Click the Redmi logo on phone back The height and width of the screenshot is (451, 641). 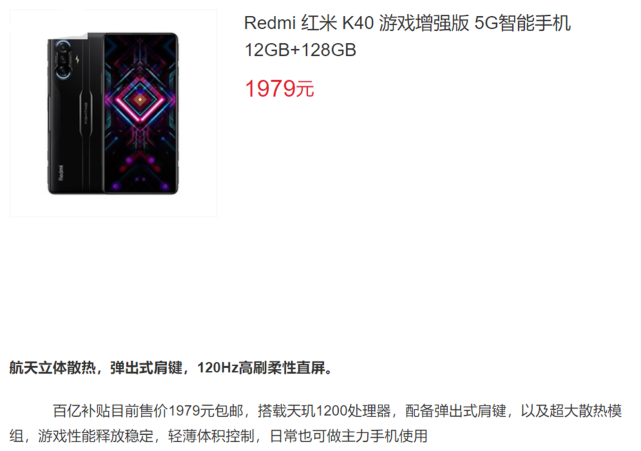61,173
